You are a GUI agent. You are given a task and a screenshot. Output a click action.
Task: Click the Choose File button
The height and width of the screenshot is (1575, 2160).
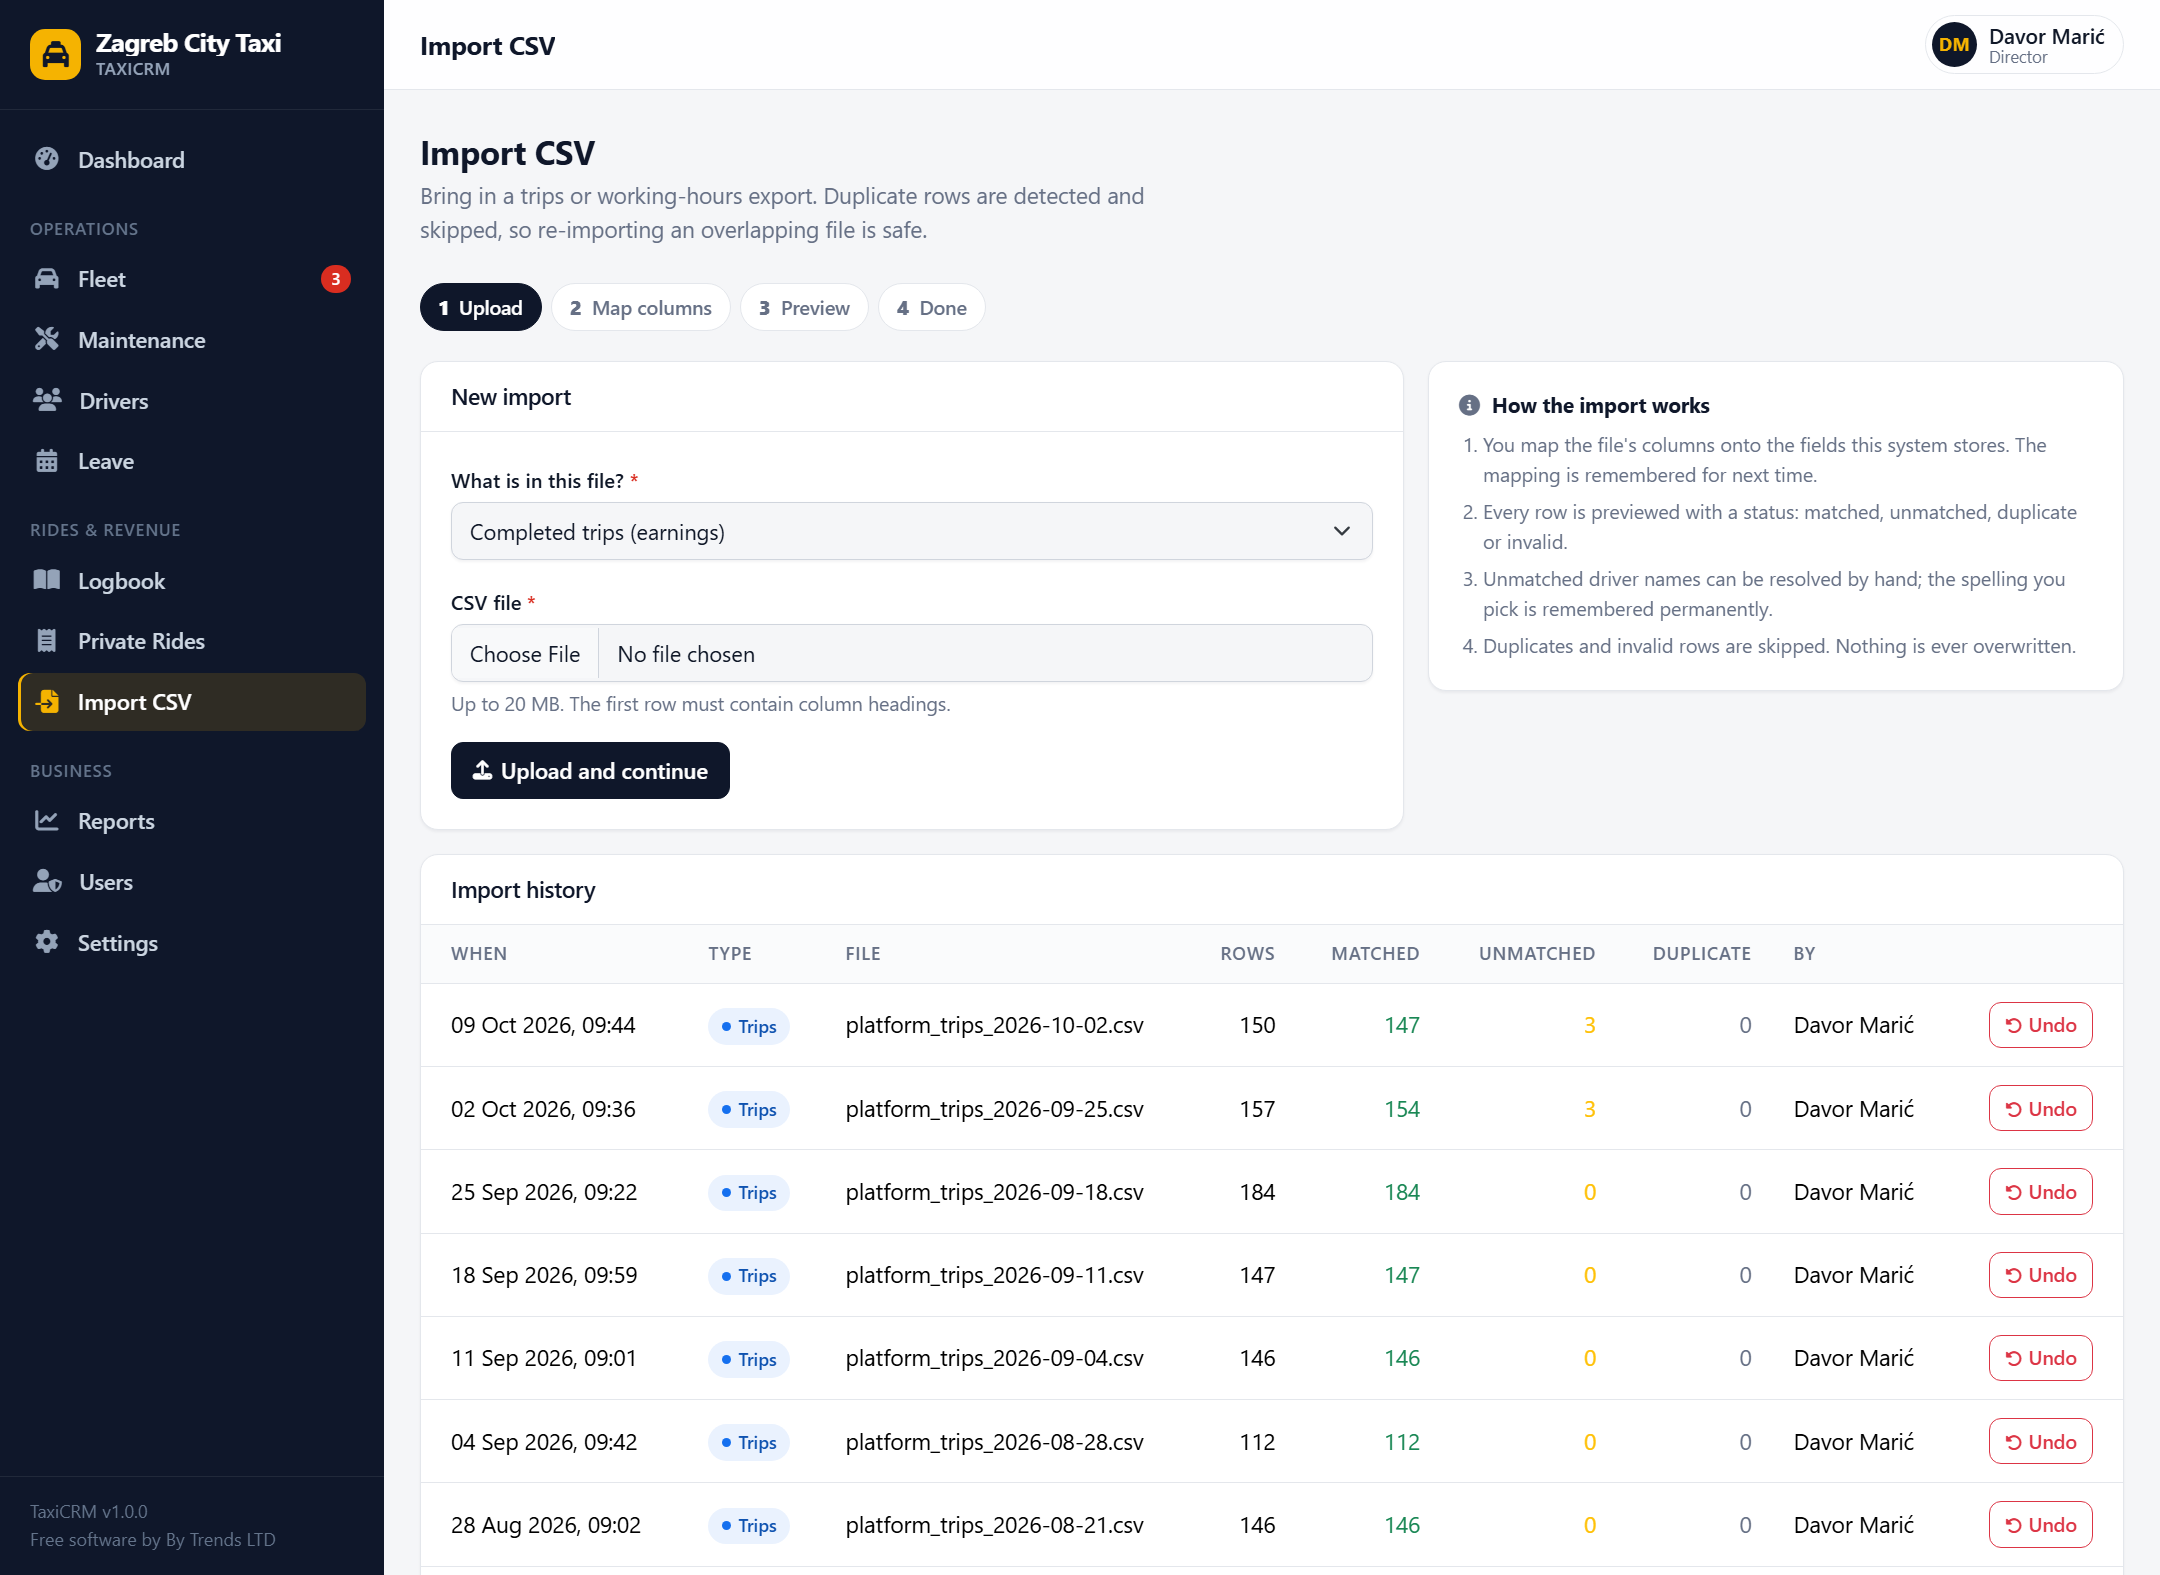click(x=525, y=654)
